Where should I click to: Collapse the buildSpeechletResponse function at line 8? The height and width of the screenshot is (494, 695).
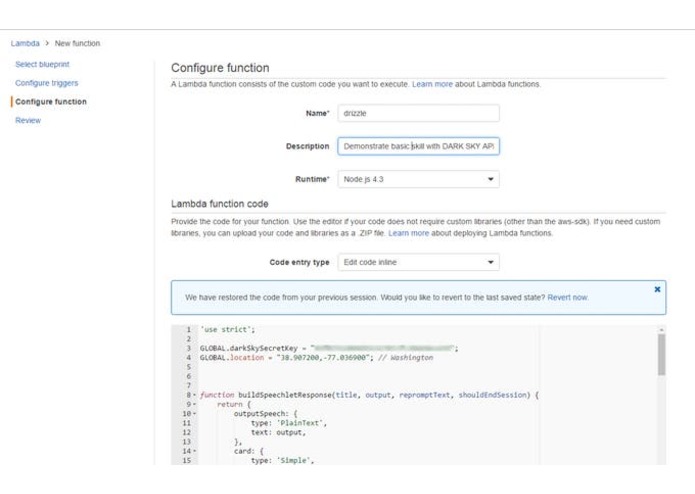[195, 395]
